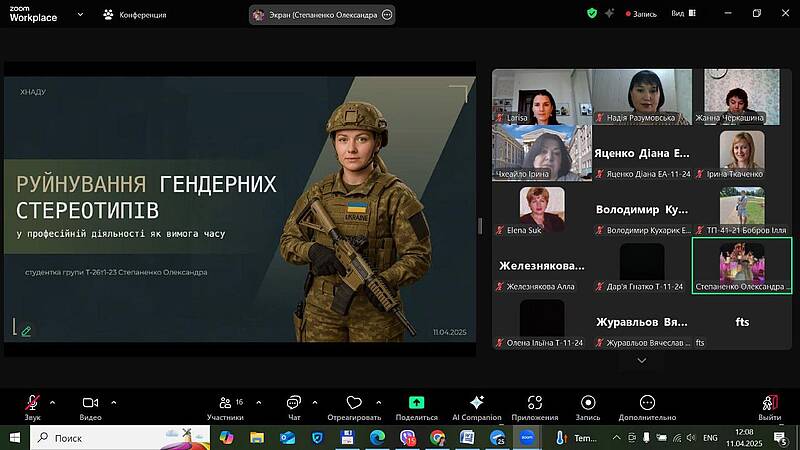Start recording with the Запись toolbar button
Image resolution: width=800 pixels, height=450 pixels.
coord(588,403)
